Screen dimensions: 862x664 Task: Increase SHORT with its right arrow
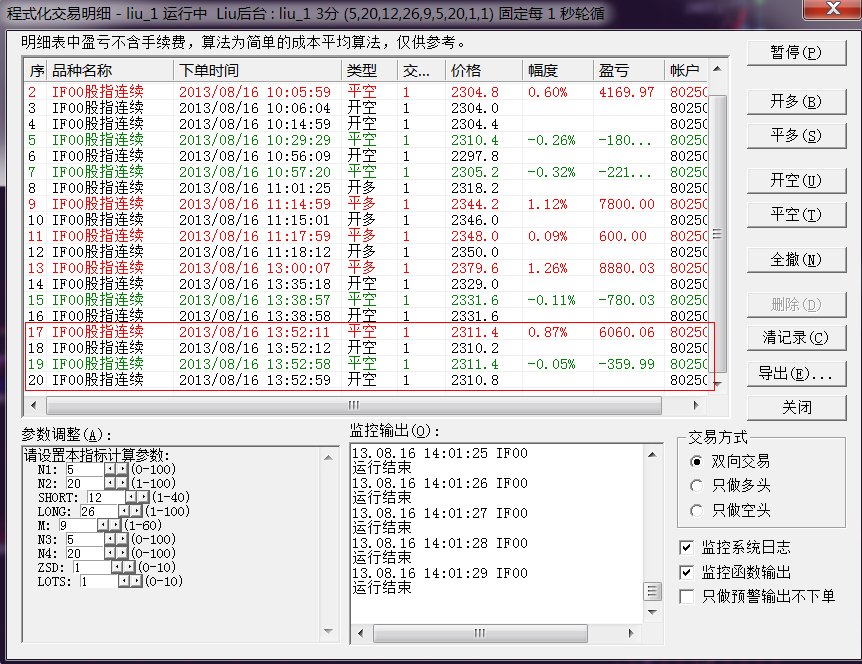point(143,497)
